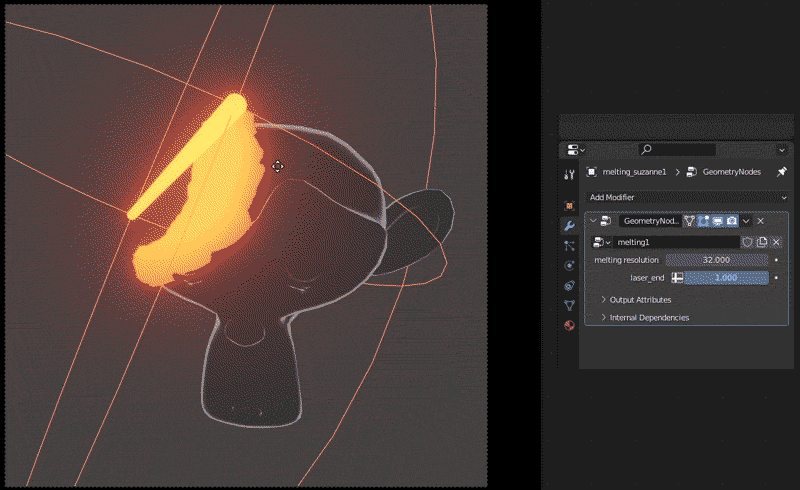
Task: Toggle modifier On Cage display
Action: click(689, 221)
